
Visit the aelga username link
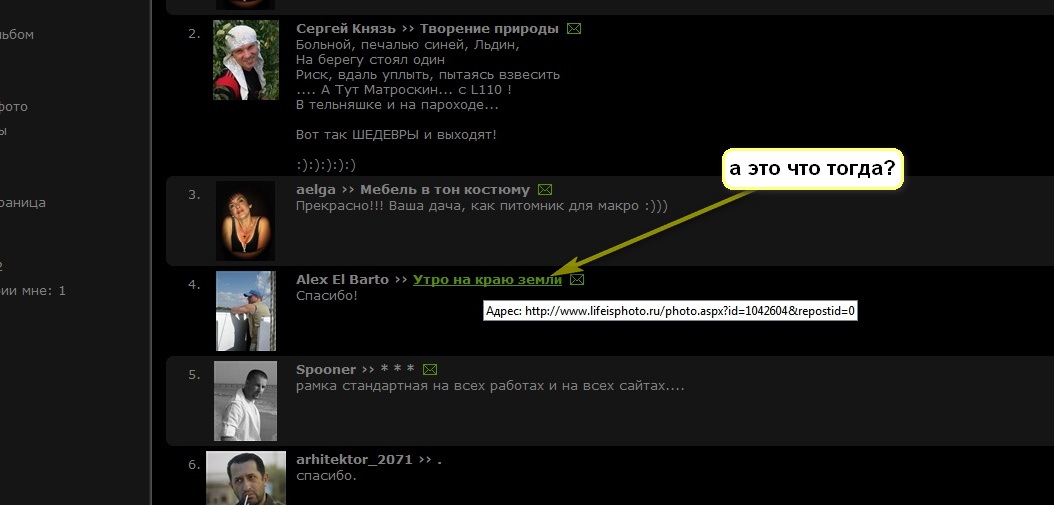pos(316,189)
